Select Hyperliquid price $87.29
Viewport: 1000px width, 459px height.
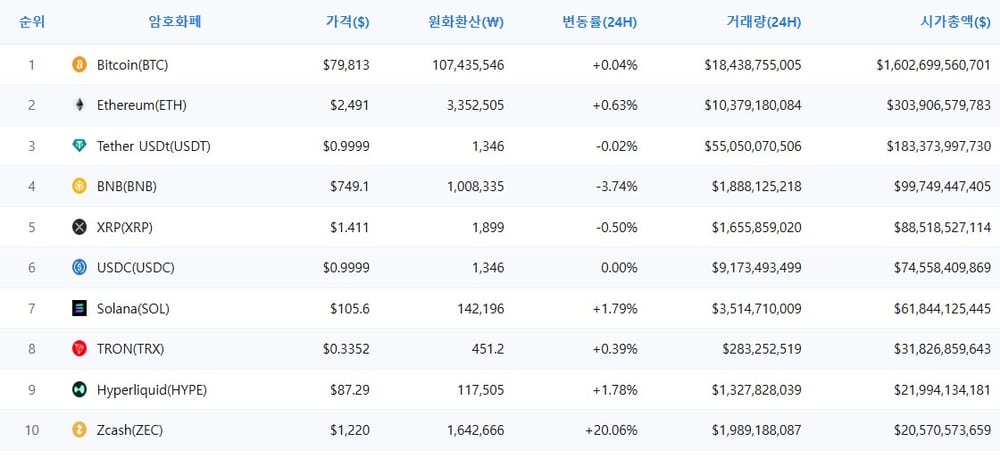(x=349, y=390)
